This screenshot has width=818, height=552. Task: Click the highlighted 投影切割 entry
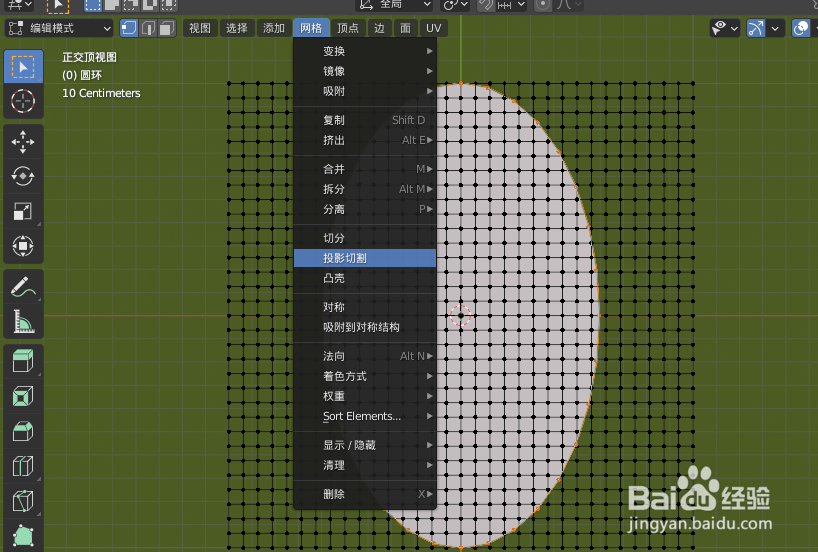click(x=365, y=258)
